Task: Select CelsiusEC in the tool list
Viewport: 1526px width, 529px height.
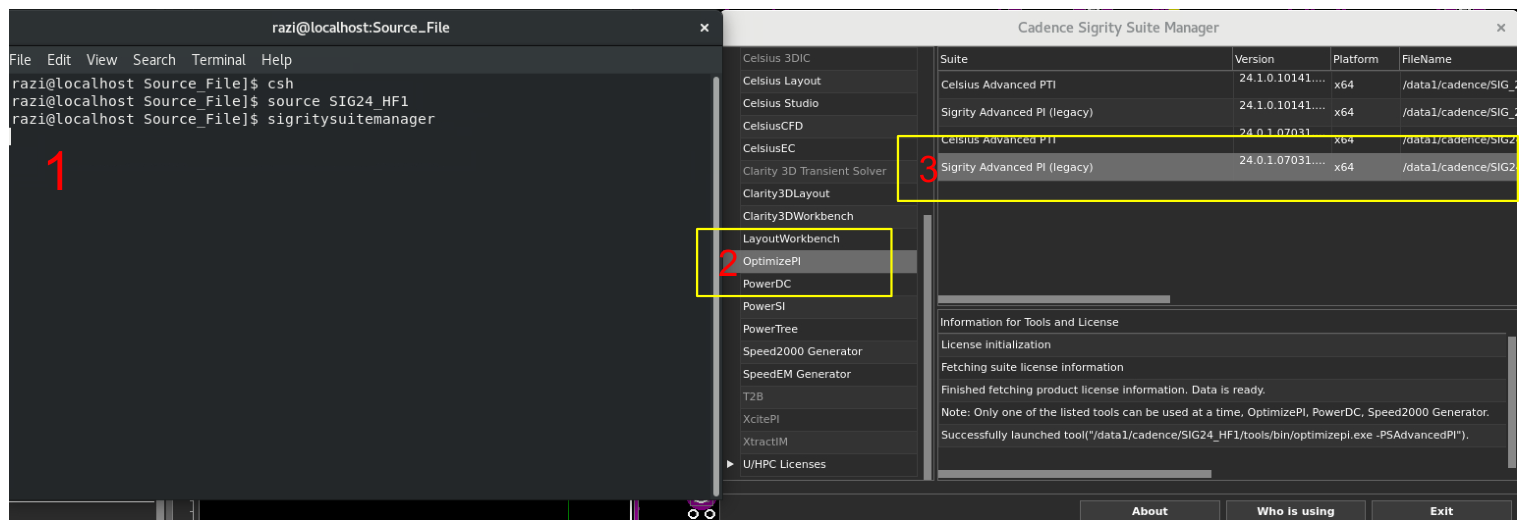Action: (x=828, y=149)
